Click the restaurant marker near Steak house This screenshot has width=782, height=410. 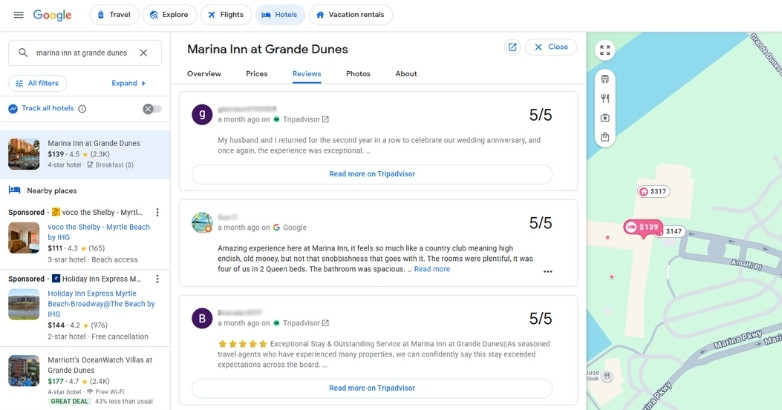pyautogui.click(x=607, y=376)
